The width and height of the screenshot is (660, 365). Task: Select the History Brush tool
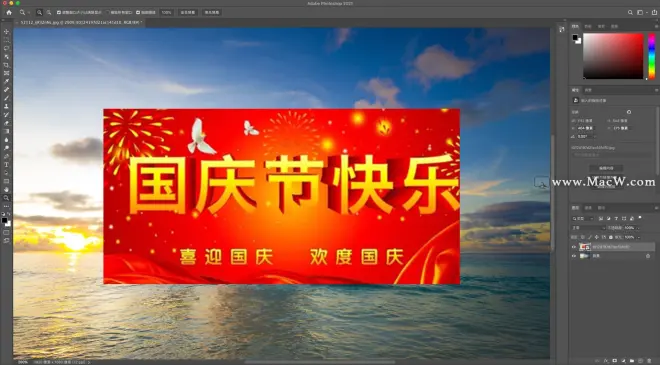click(x=6, y=115)
